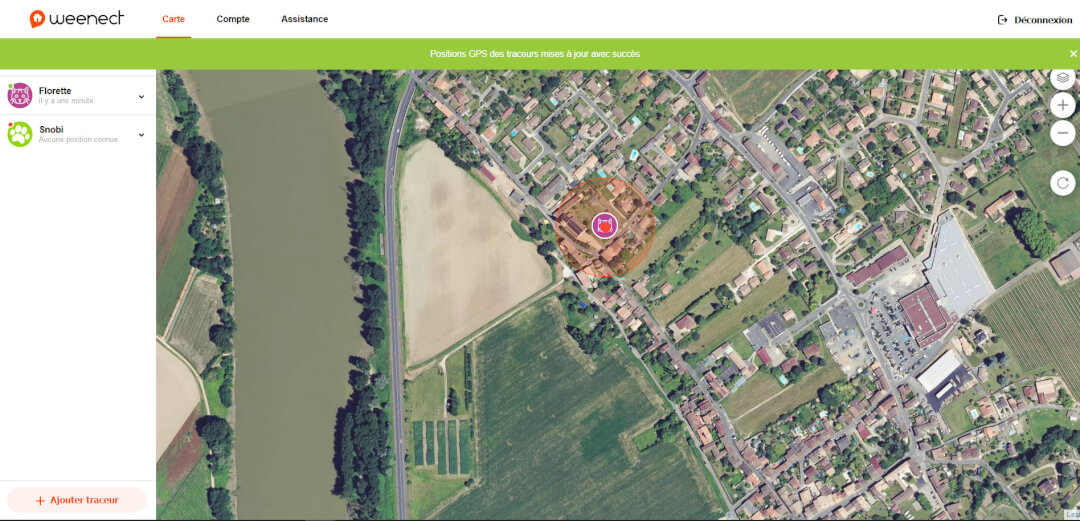Select the Florette tracker name
This screenshot has height=521, width=1080.
[x=55, y=91]
